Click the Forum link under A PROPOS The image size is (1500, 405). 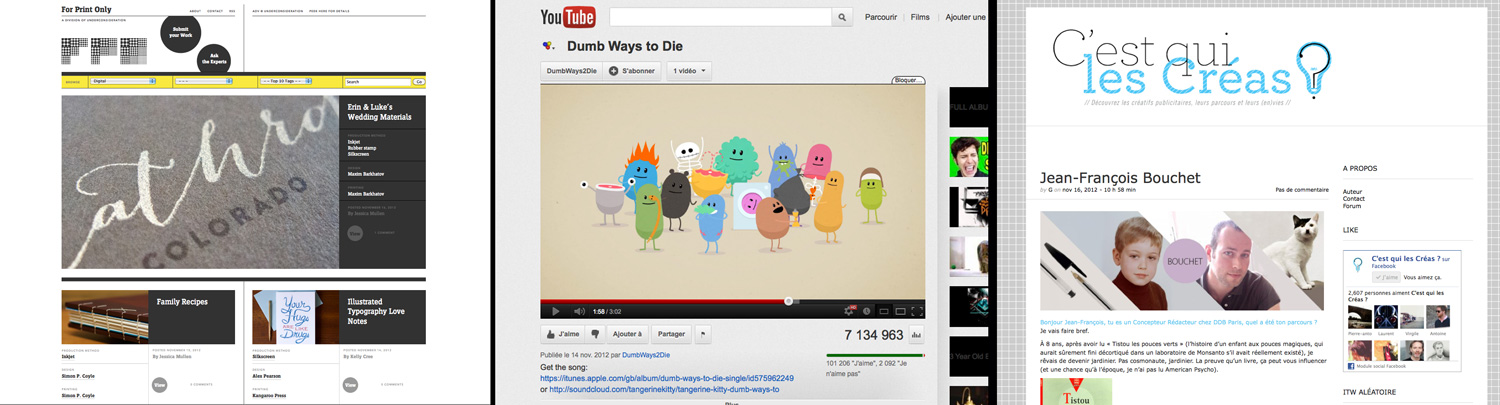[1352, 205]
